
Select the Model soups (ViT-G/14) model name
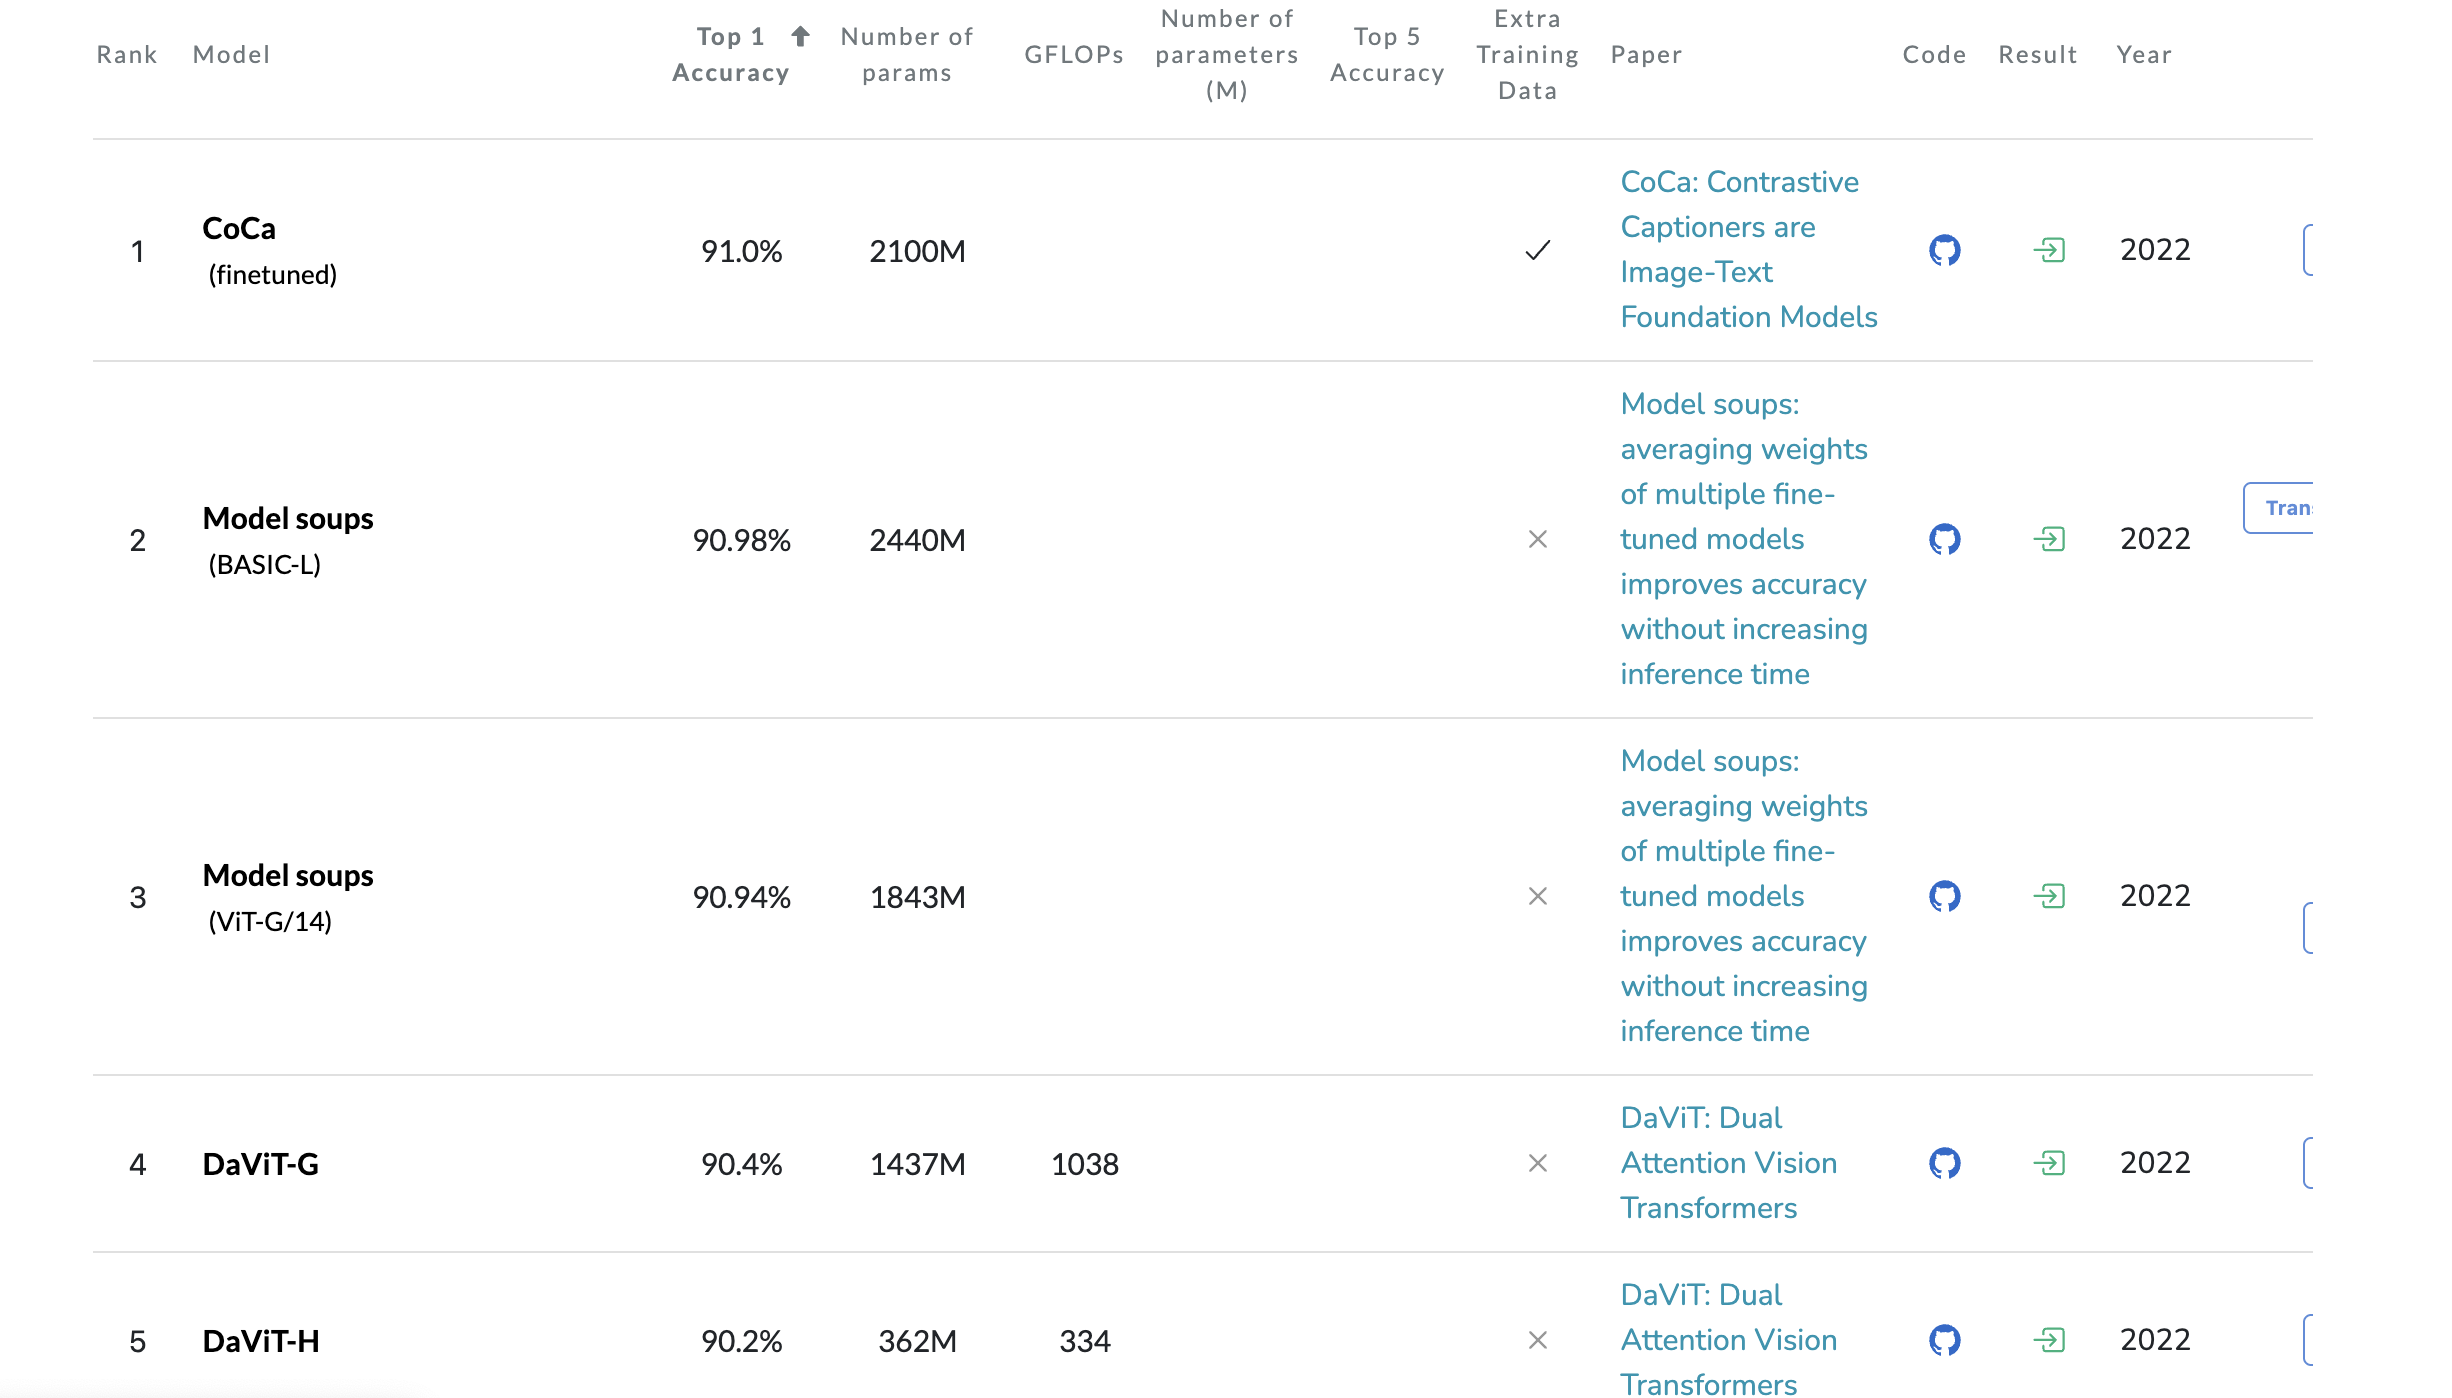[288, 898]
